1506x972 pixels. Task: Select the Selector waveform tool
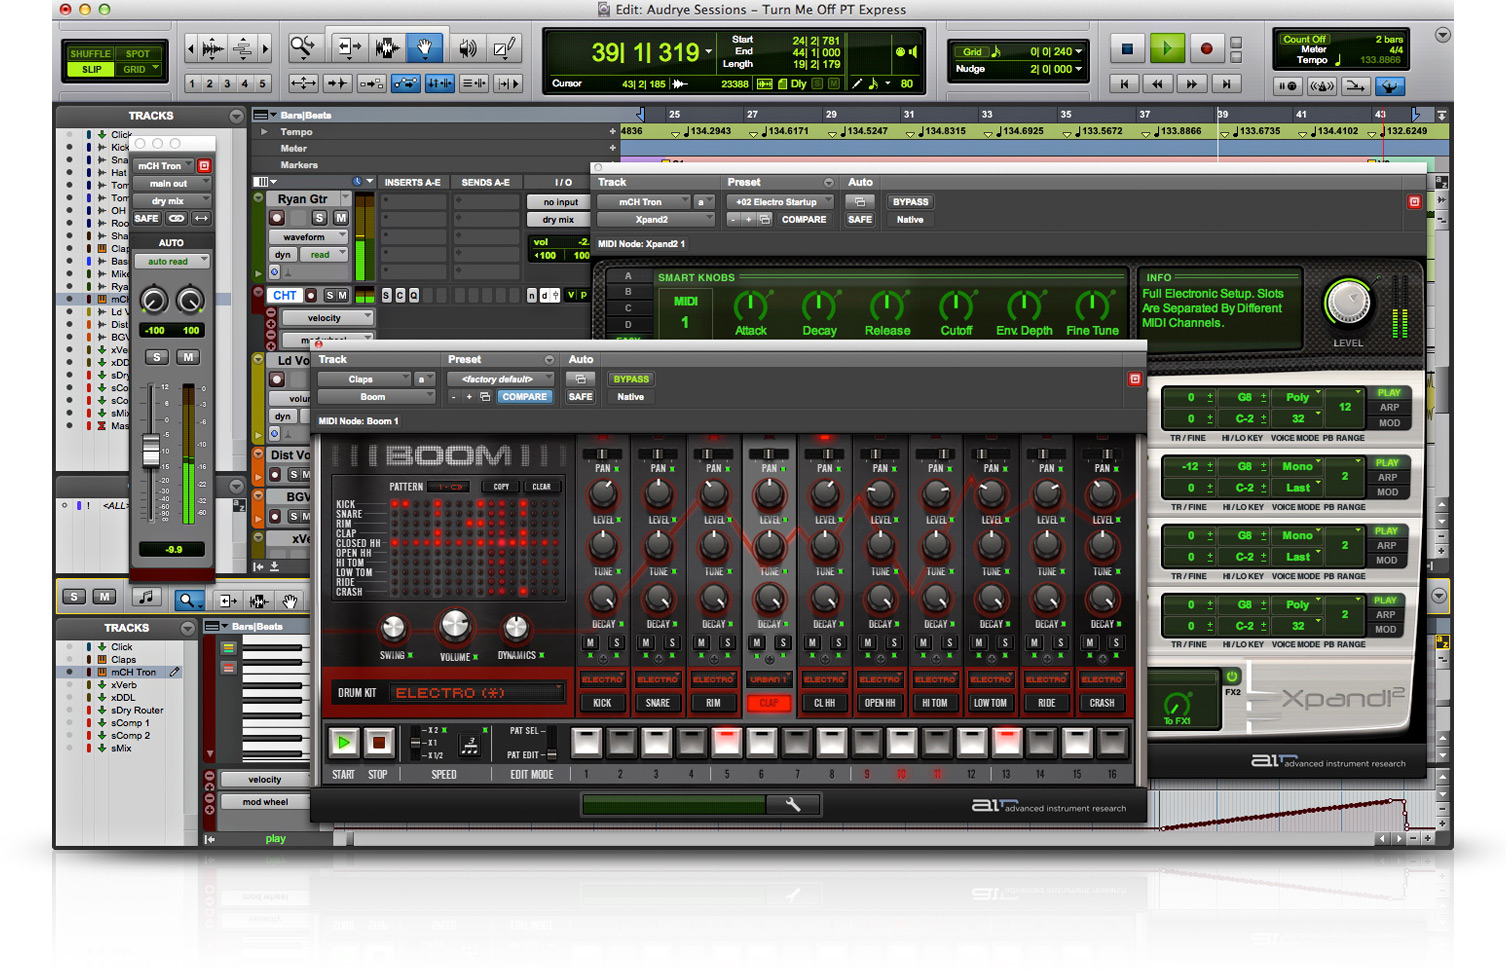coord(386,47)
